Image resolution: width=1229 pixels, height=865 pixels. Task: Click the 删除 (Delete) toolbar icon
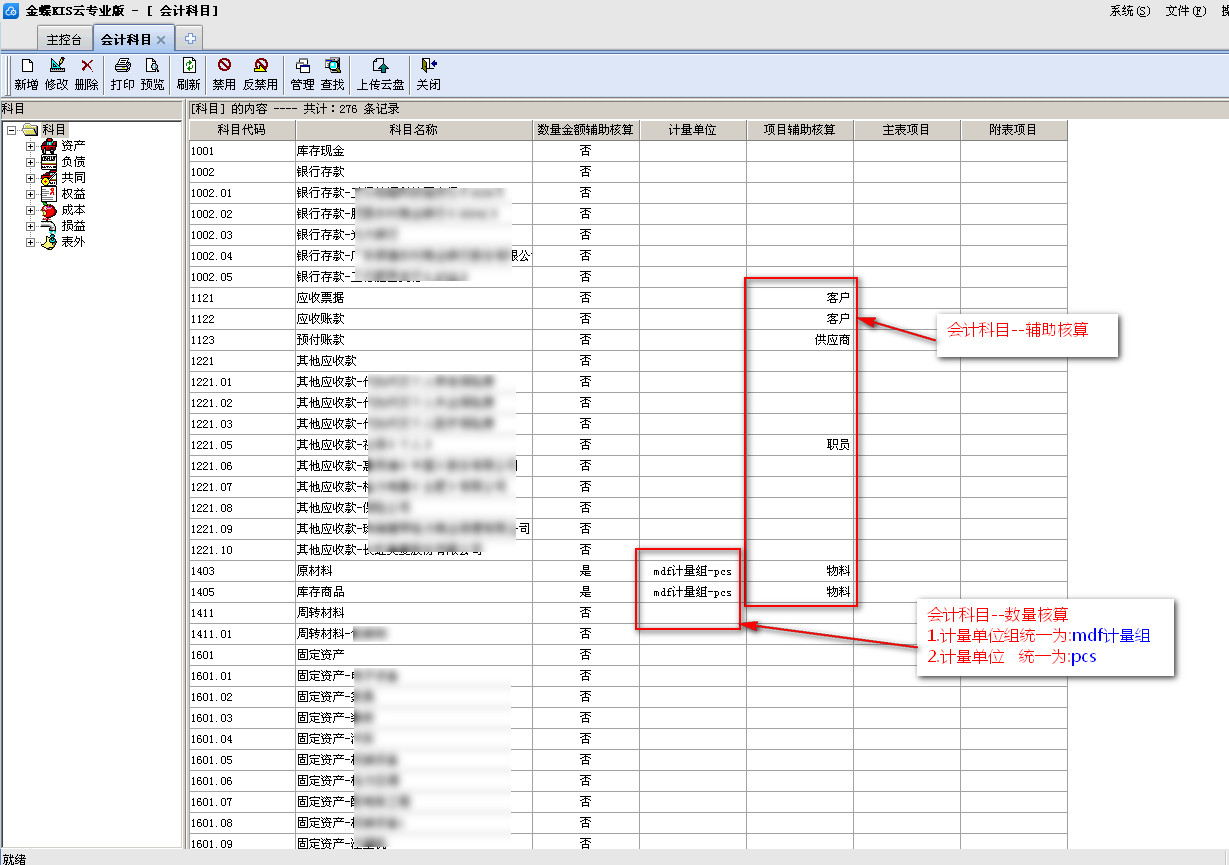pyautogui.click(x=87, y=66)
